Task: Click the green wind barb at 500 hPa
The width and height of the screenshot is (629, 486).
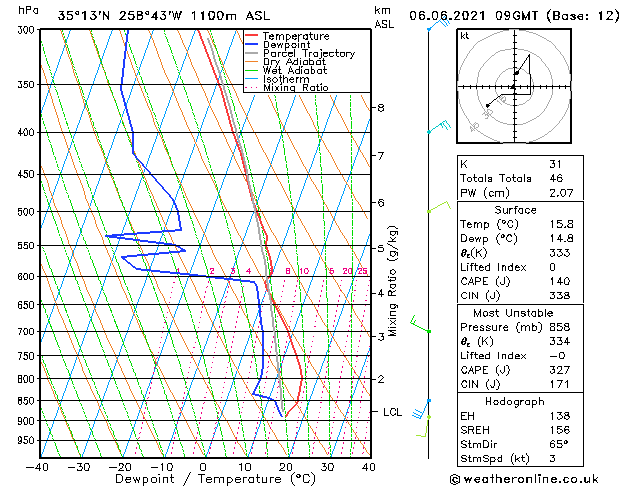Action: click(x=439, y=207)
